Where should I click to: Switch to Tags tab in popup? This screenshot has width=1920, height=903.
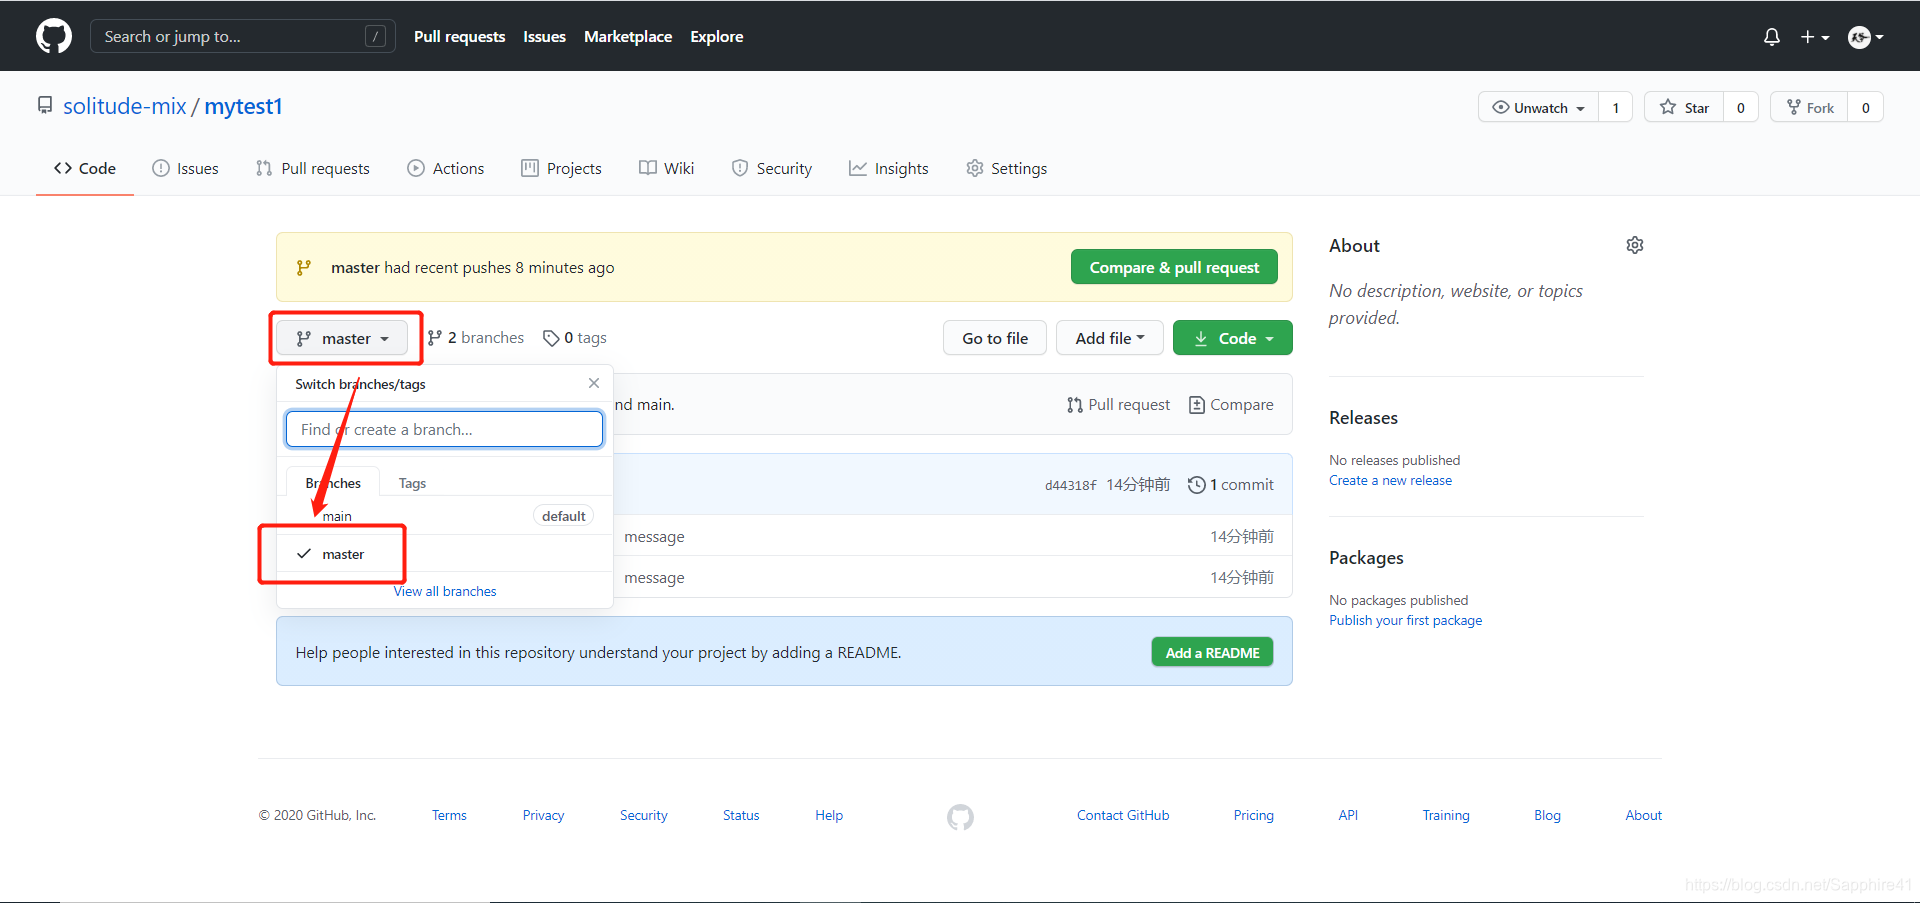pos(412,483)
